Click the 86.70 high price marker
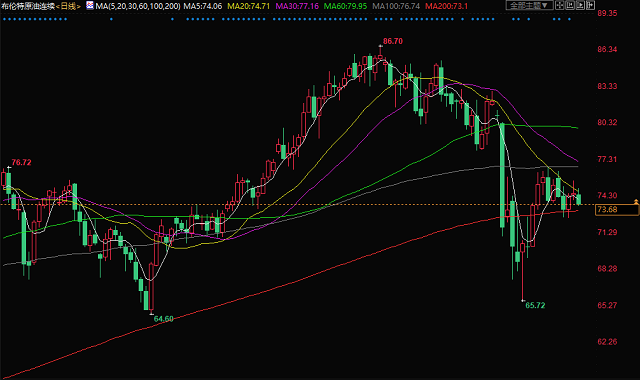The width and height of the screenshot is (640, 380). click(393, 41)
